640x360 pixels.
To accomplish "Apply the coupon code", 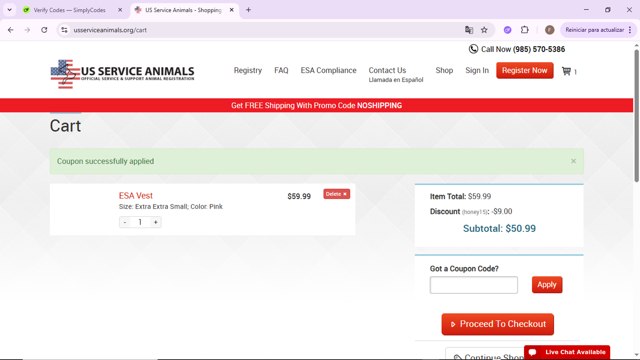I will 547,284.
